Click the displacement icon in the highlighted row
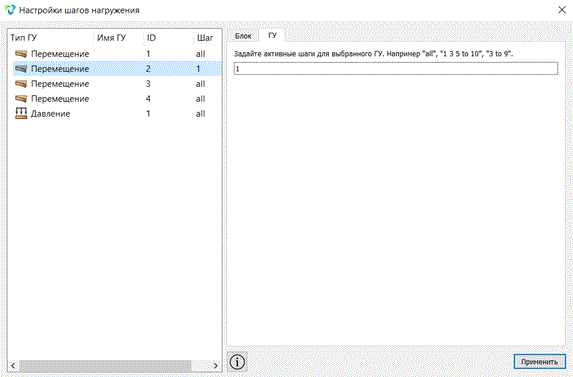The image size is (573, 377). pyautogui.click(x=21, y=69)
